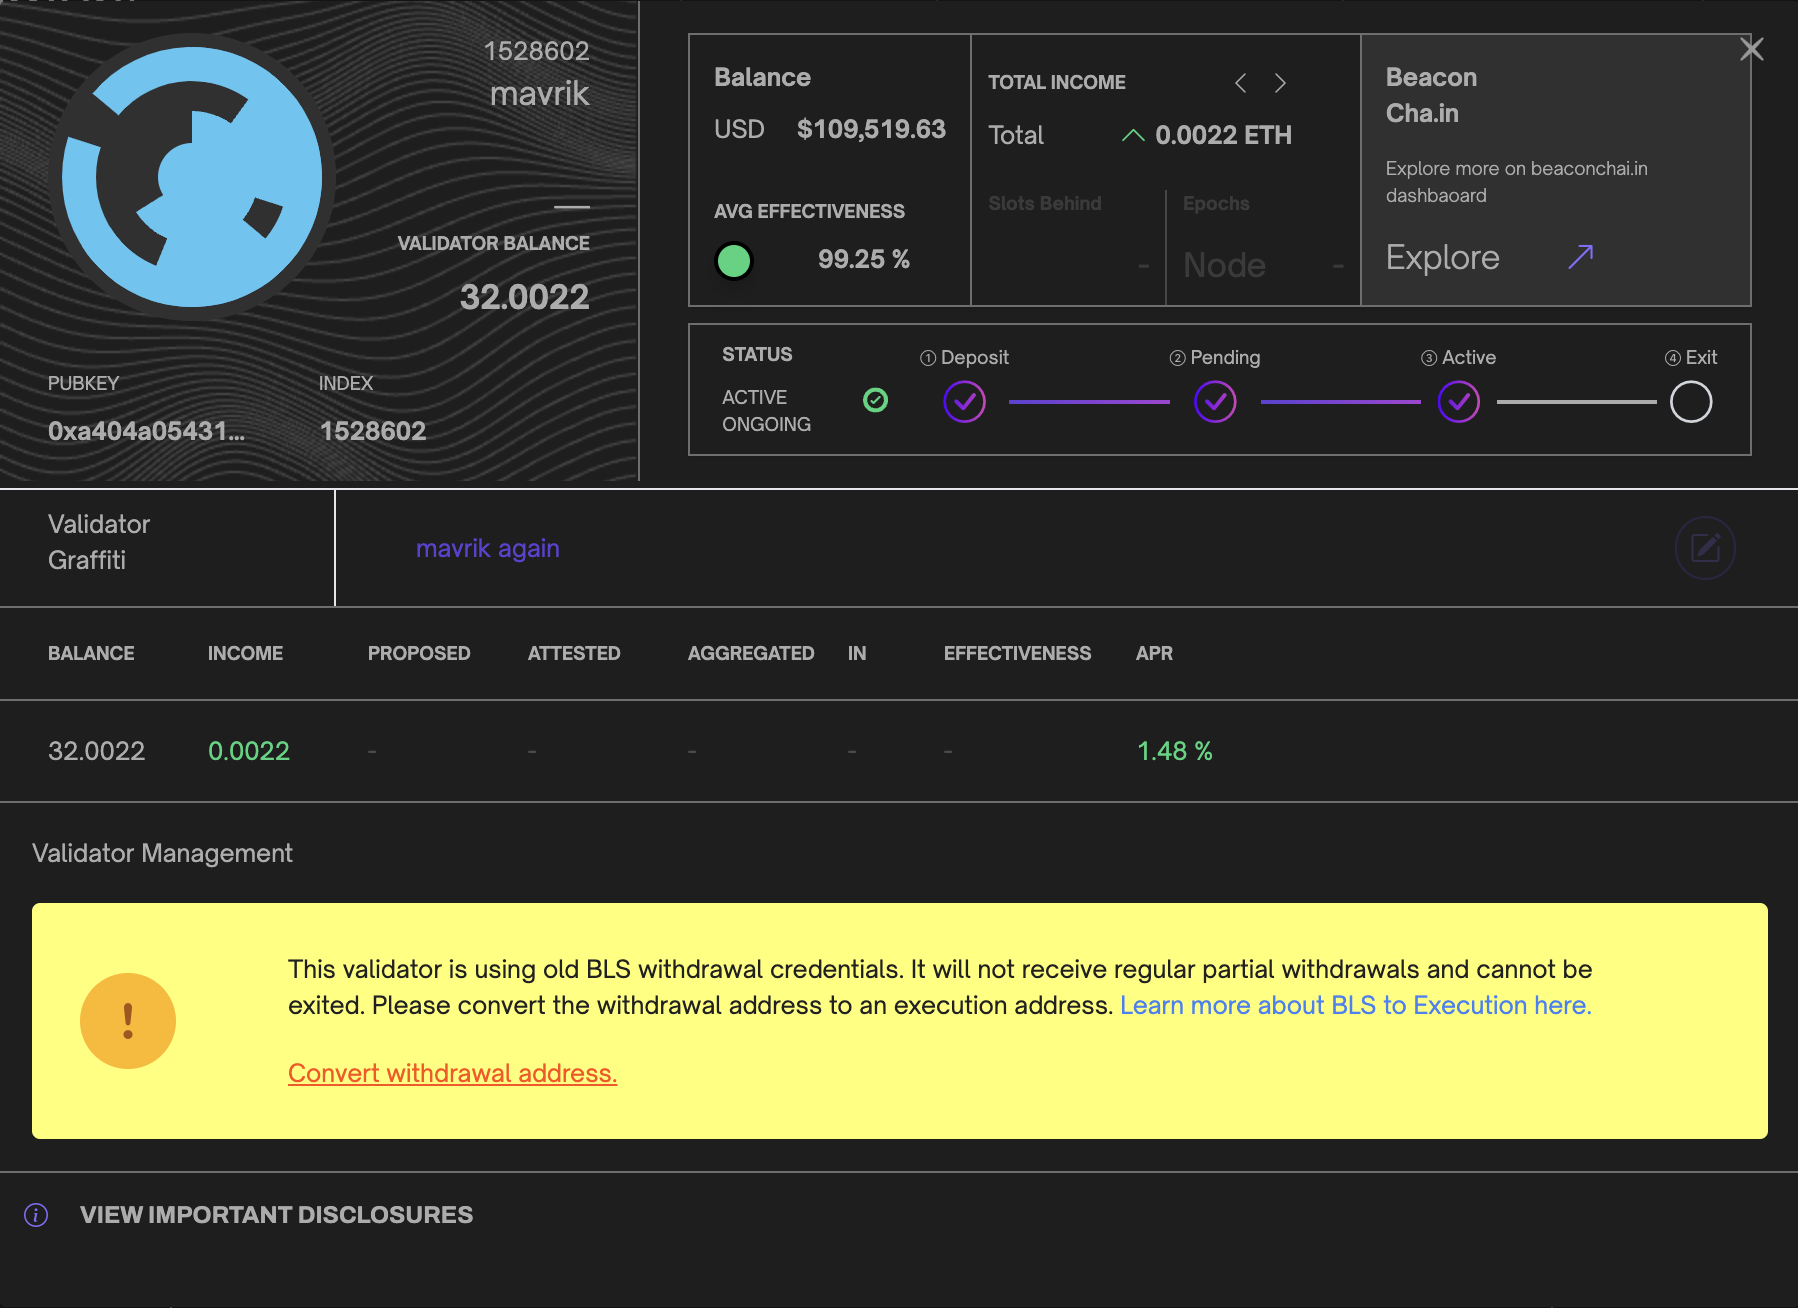Select the BALANCE column header

tap(91, 653)
